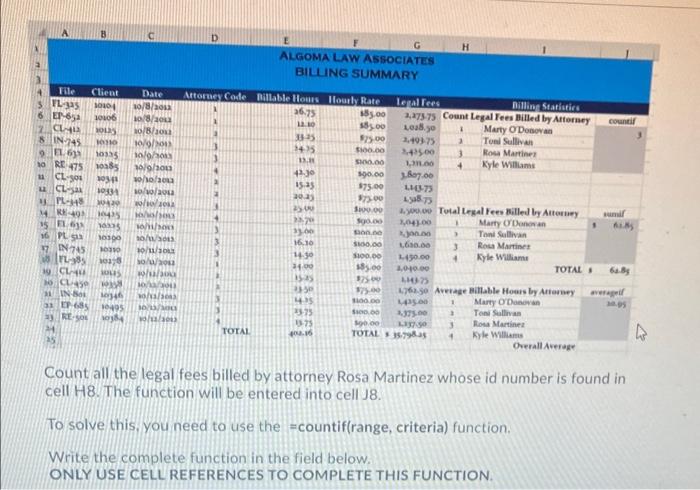
Task: Click 'Rosa Martinez' in the Count Legal Fees section
Action: (x=509, y=153)
